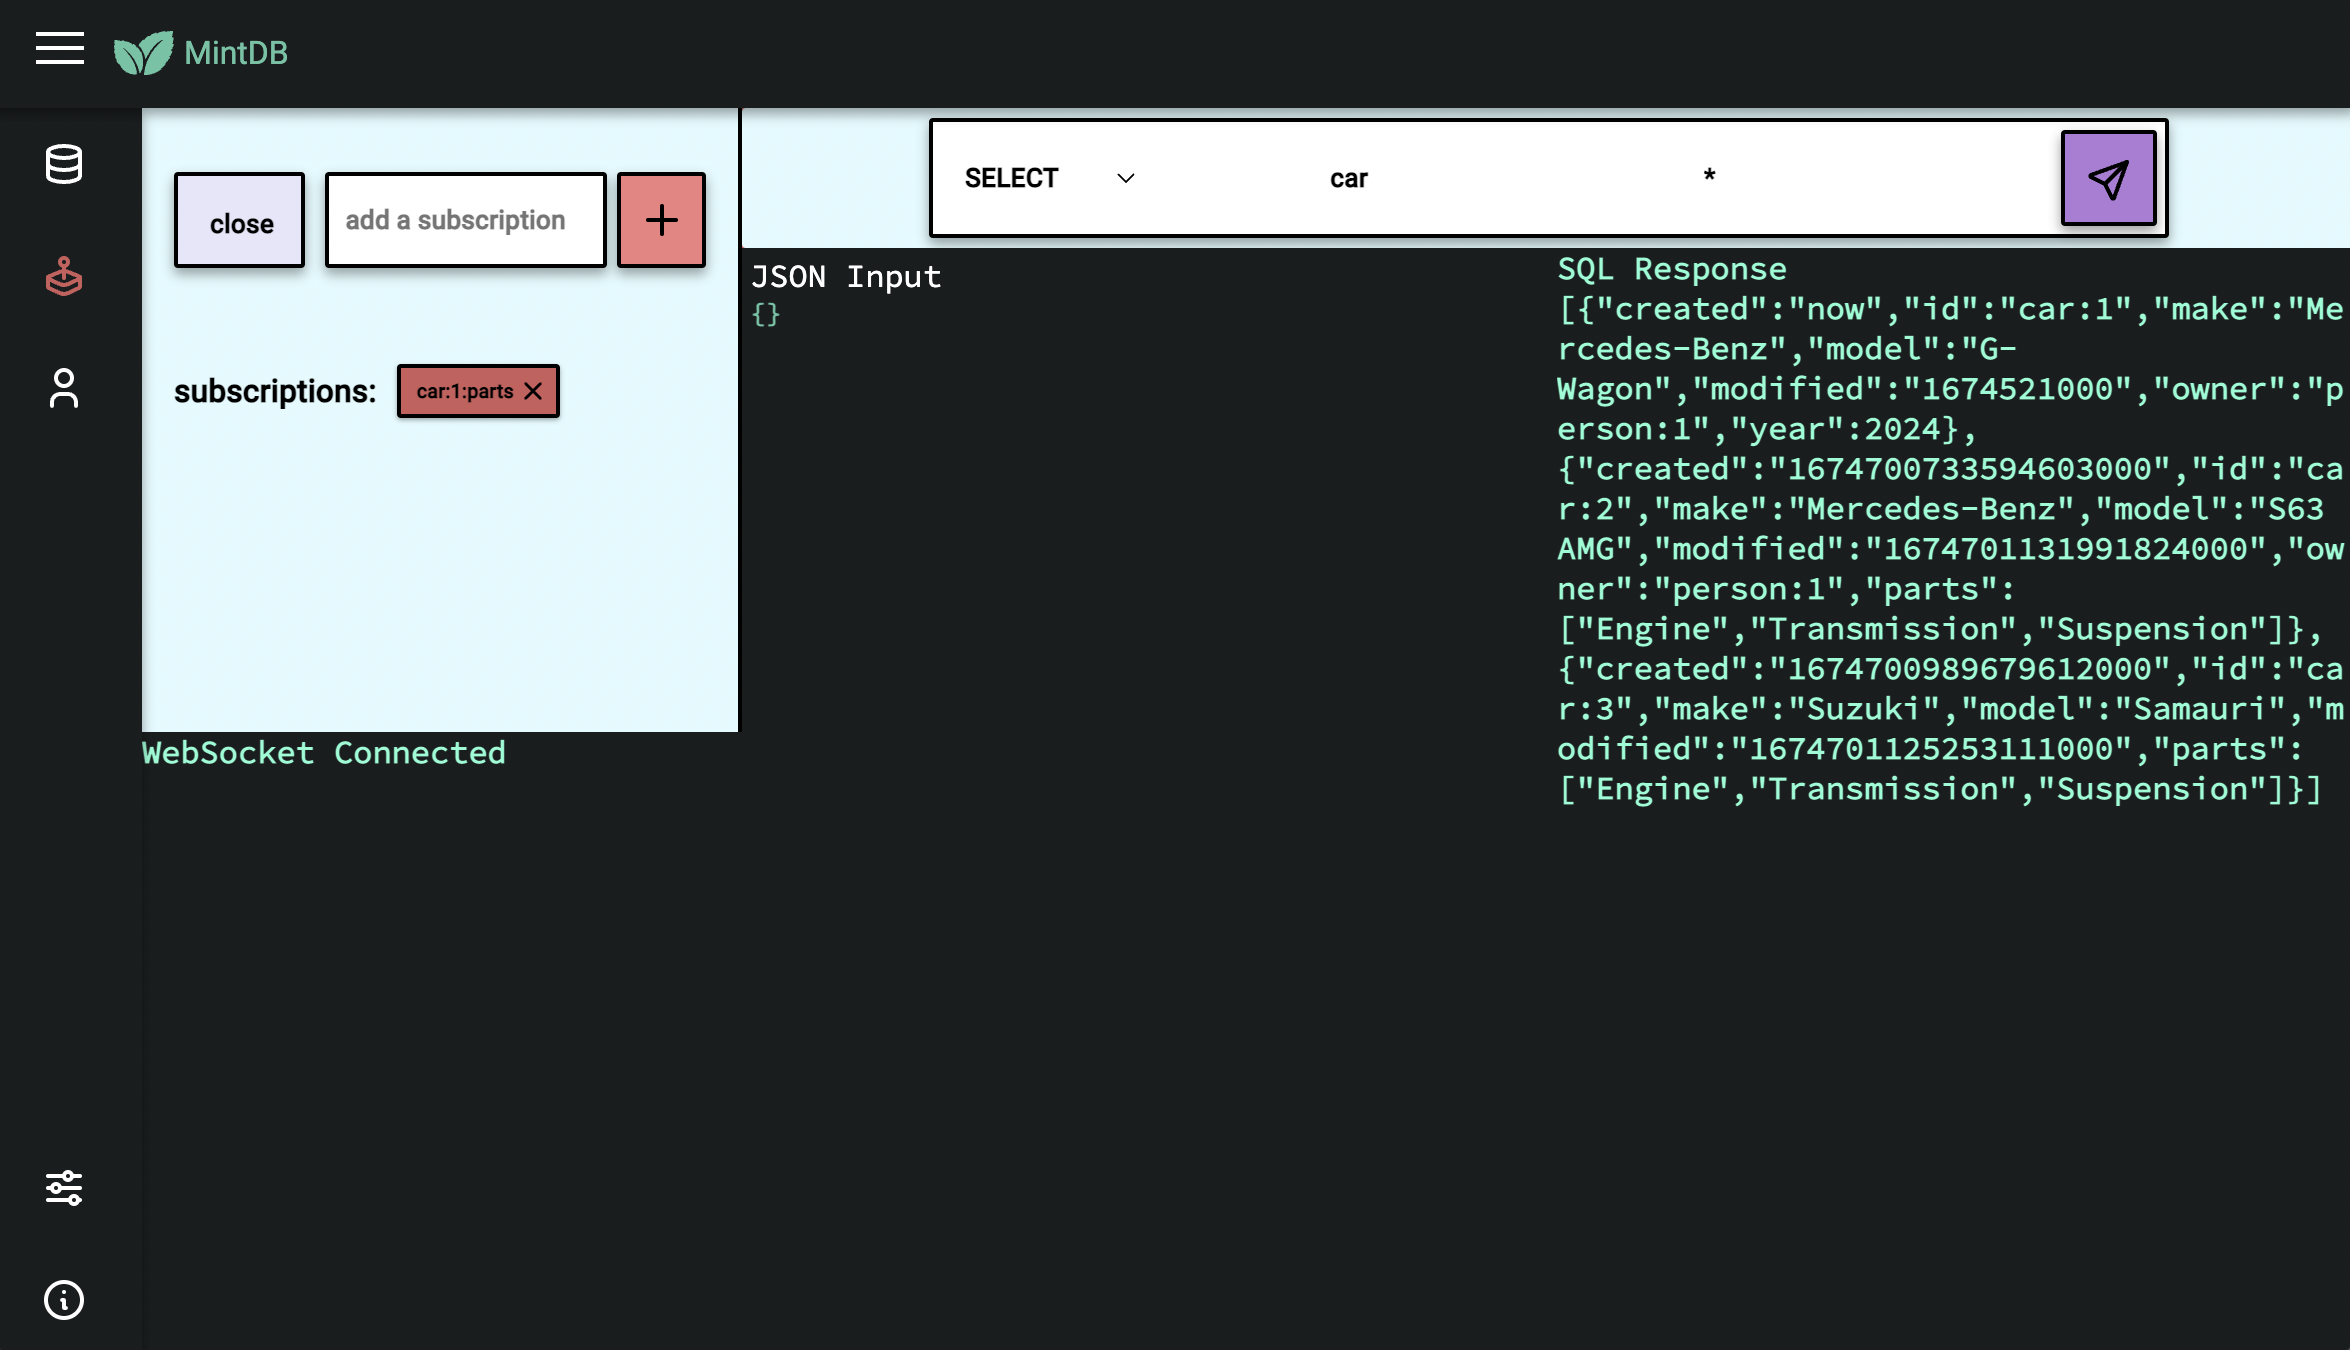Image resolution: width=2350 pixels, height=1350 pixels.
Task: Send query with paper plane button
Action: coord(2108,179)
